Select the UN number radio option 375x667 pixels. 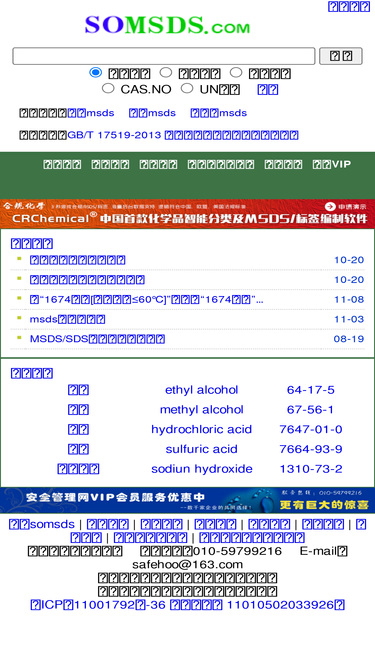pyautogui.click(x=187, y=88)
